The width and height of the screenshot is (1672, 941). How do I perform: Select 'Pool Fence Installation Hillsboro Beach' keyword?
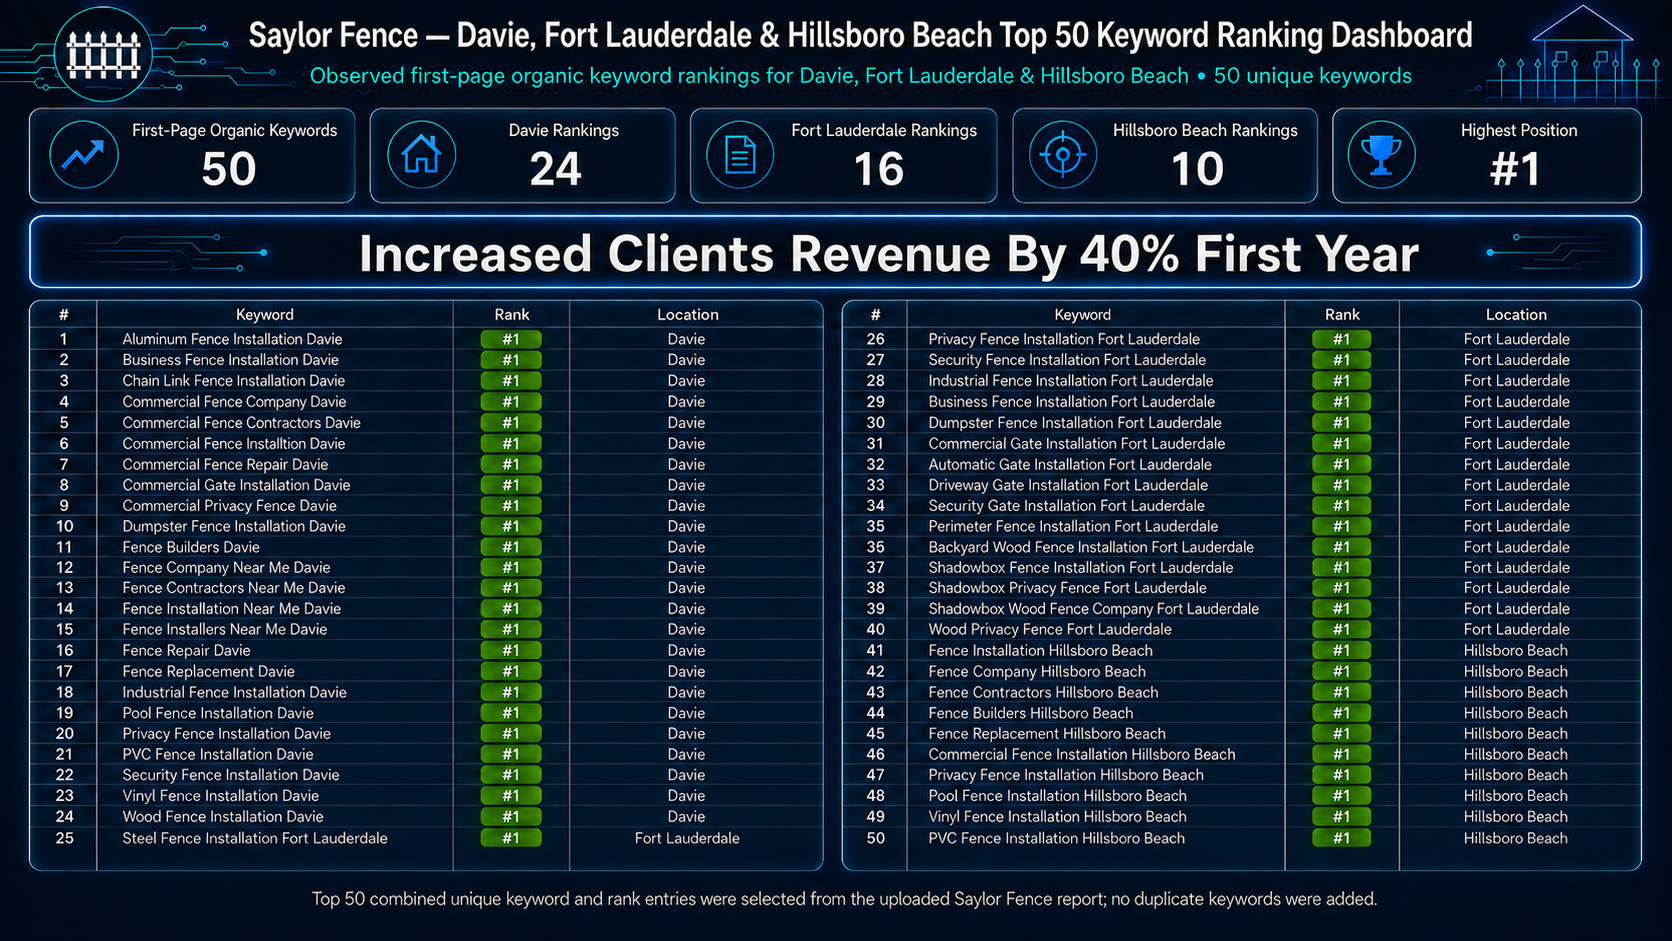point(1057,796)
